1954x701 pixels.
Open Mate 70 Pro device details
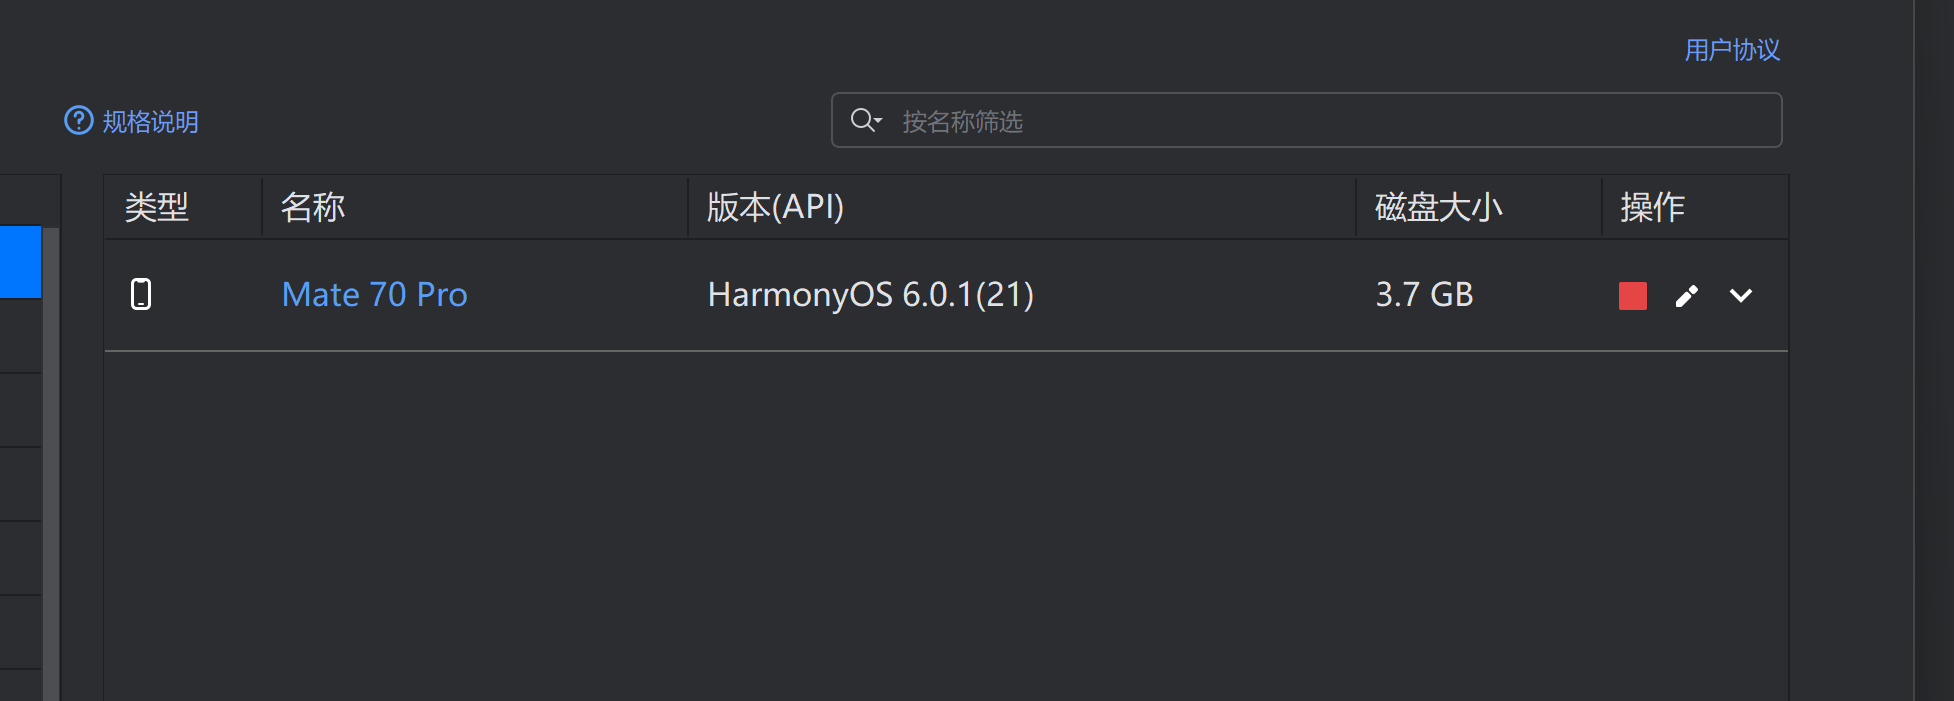click(374, 294)
